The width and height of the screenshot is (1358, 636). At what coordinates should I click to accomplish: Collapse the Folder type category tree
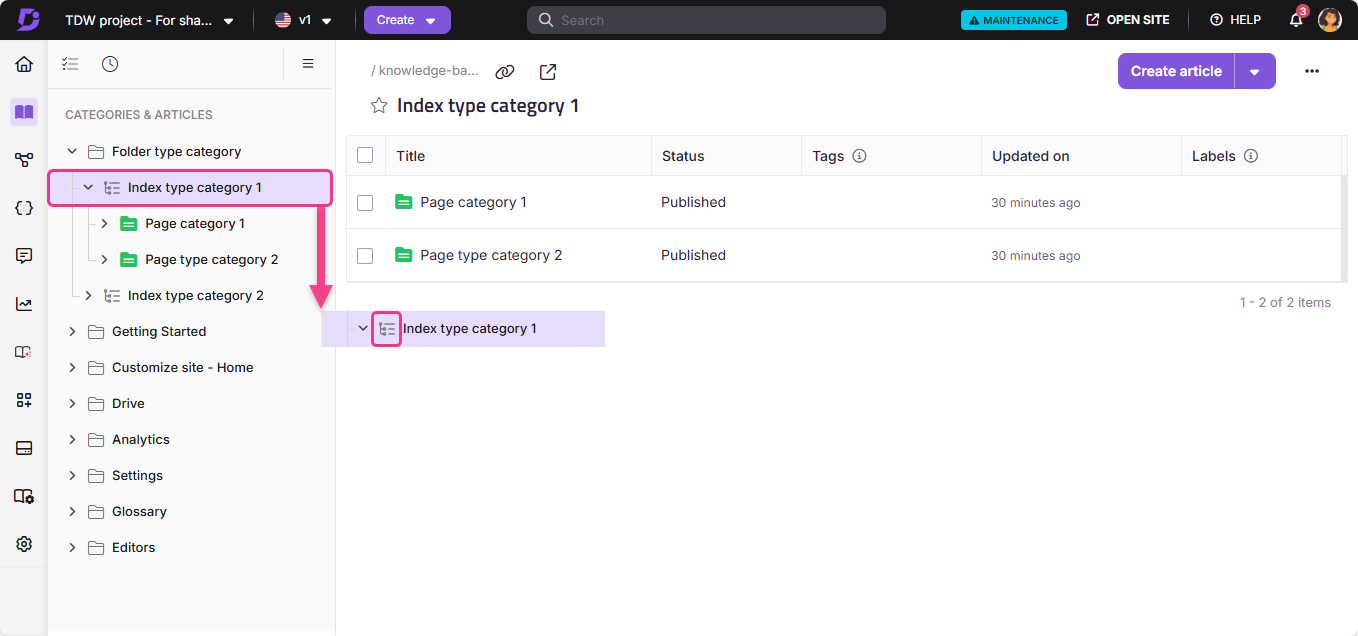(71, 151)
